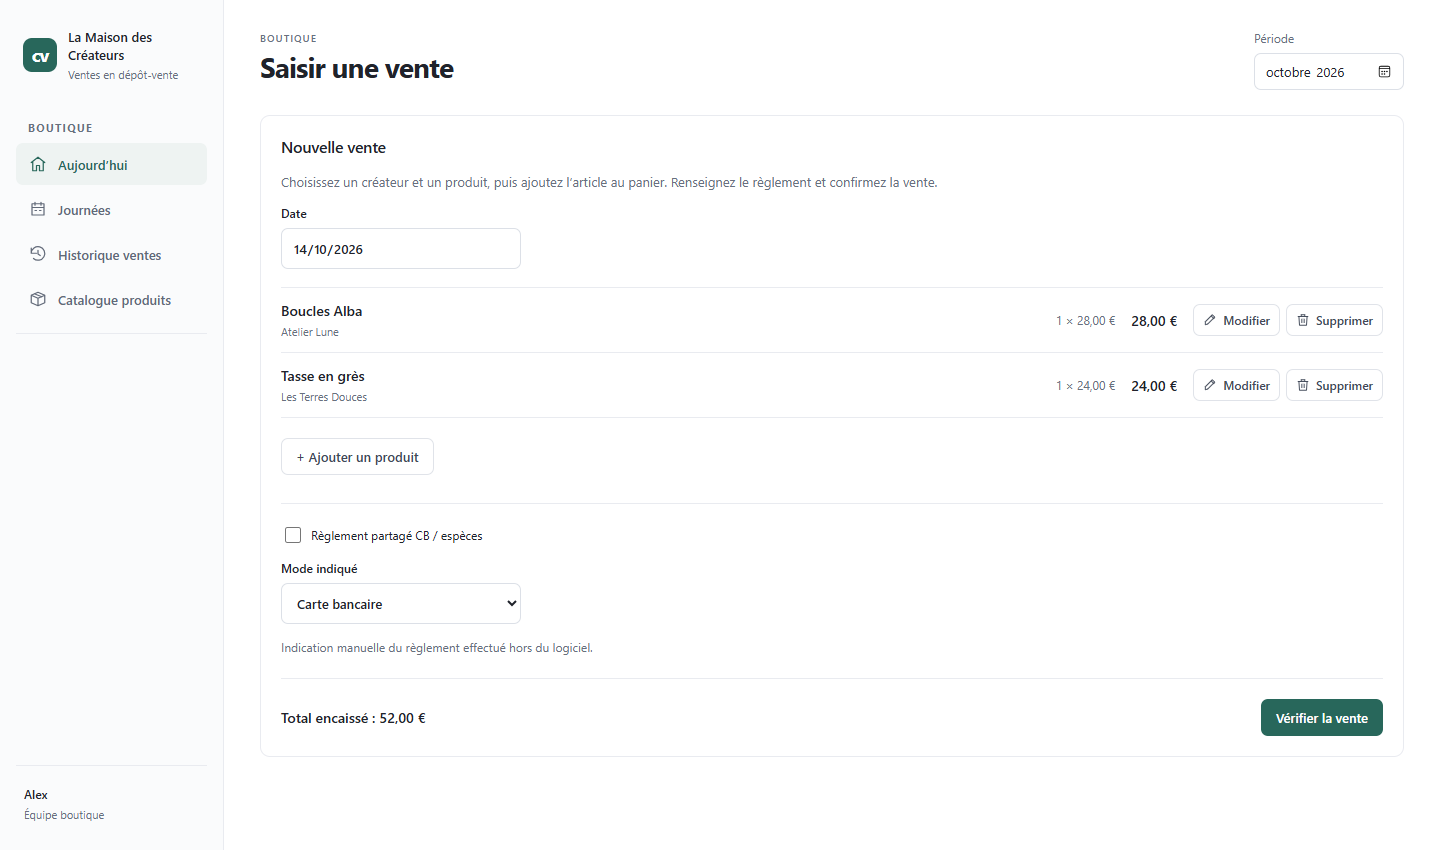Screen dimensions: 1440x850
Task: Open the Période month selector
Action: [x=1329, y=72]
